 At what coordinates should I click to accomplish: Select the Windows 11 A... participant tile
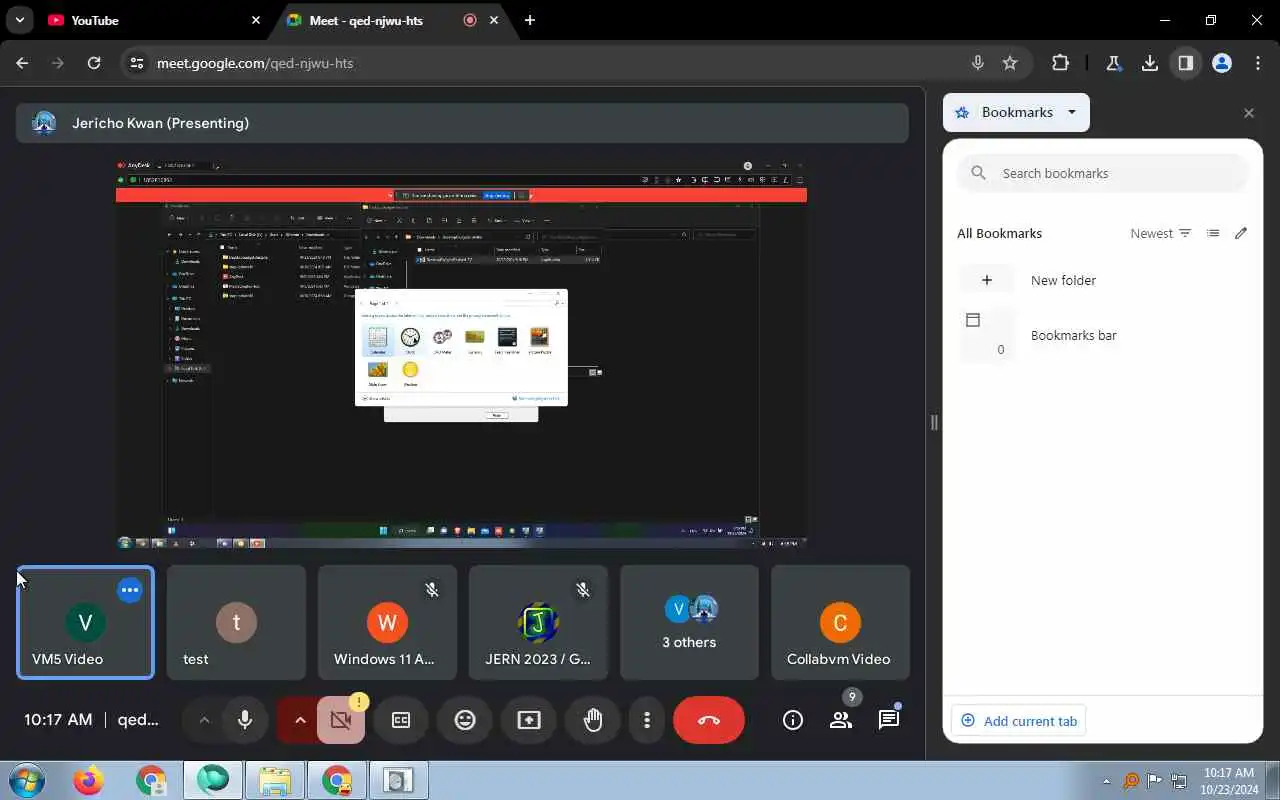tap(387, 622)
